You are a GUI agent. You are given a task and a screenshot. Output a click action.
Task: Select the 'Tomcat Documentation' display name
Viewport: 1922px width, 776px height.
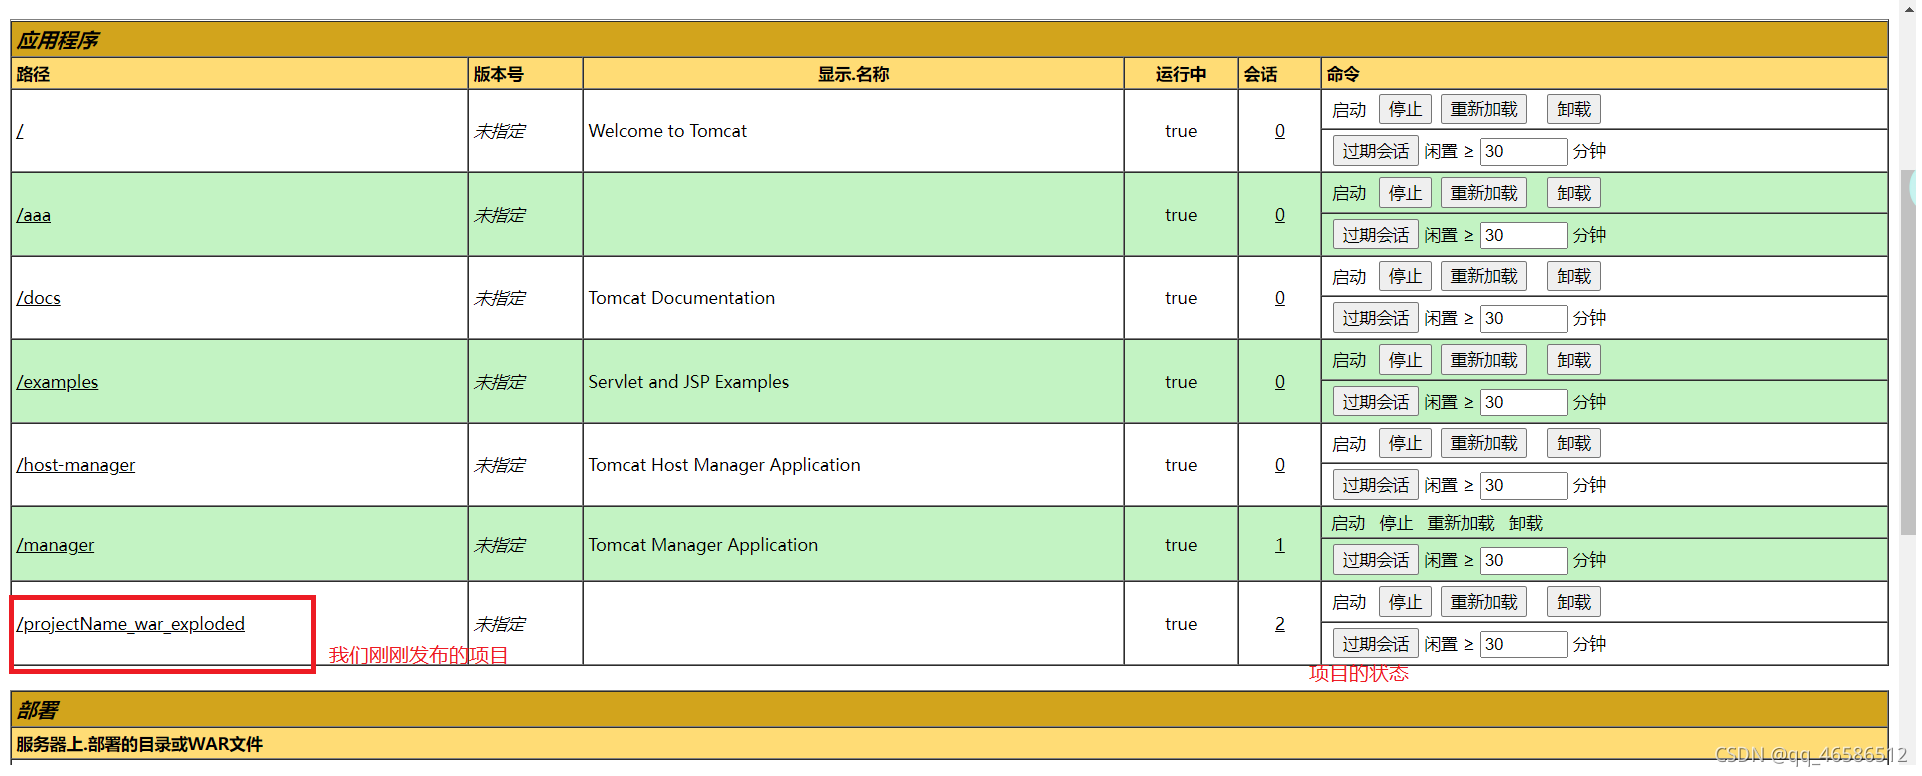tap(682, 298)
